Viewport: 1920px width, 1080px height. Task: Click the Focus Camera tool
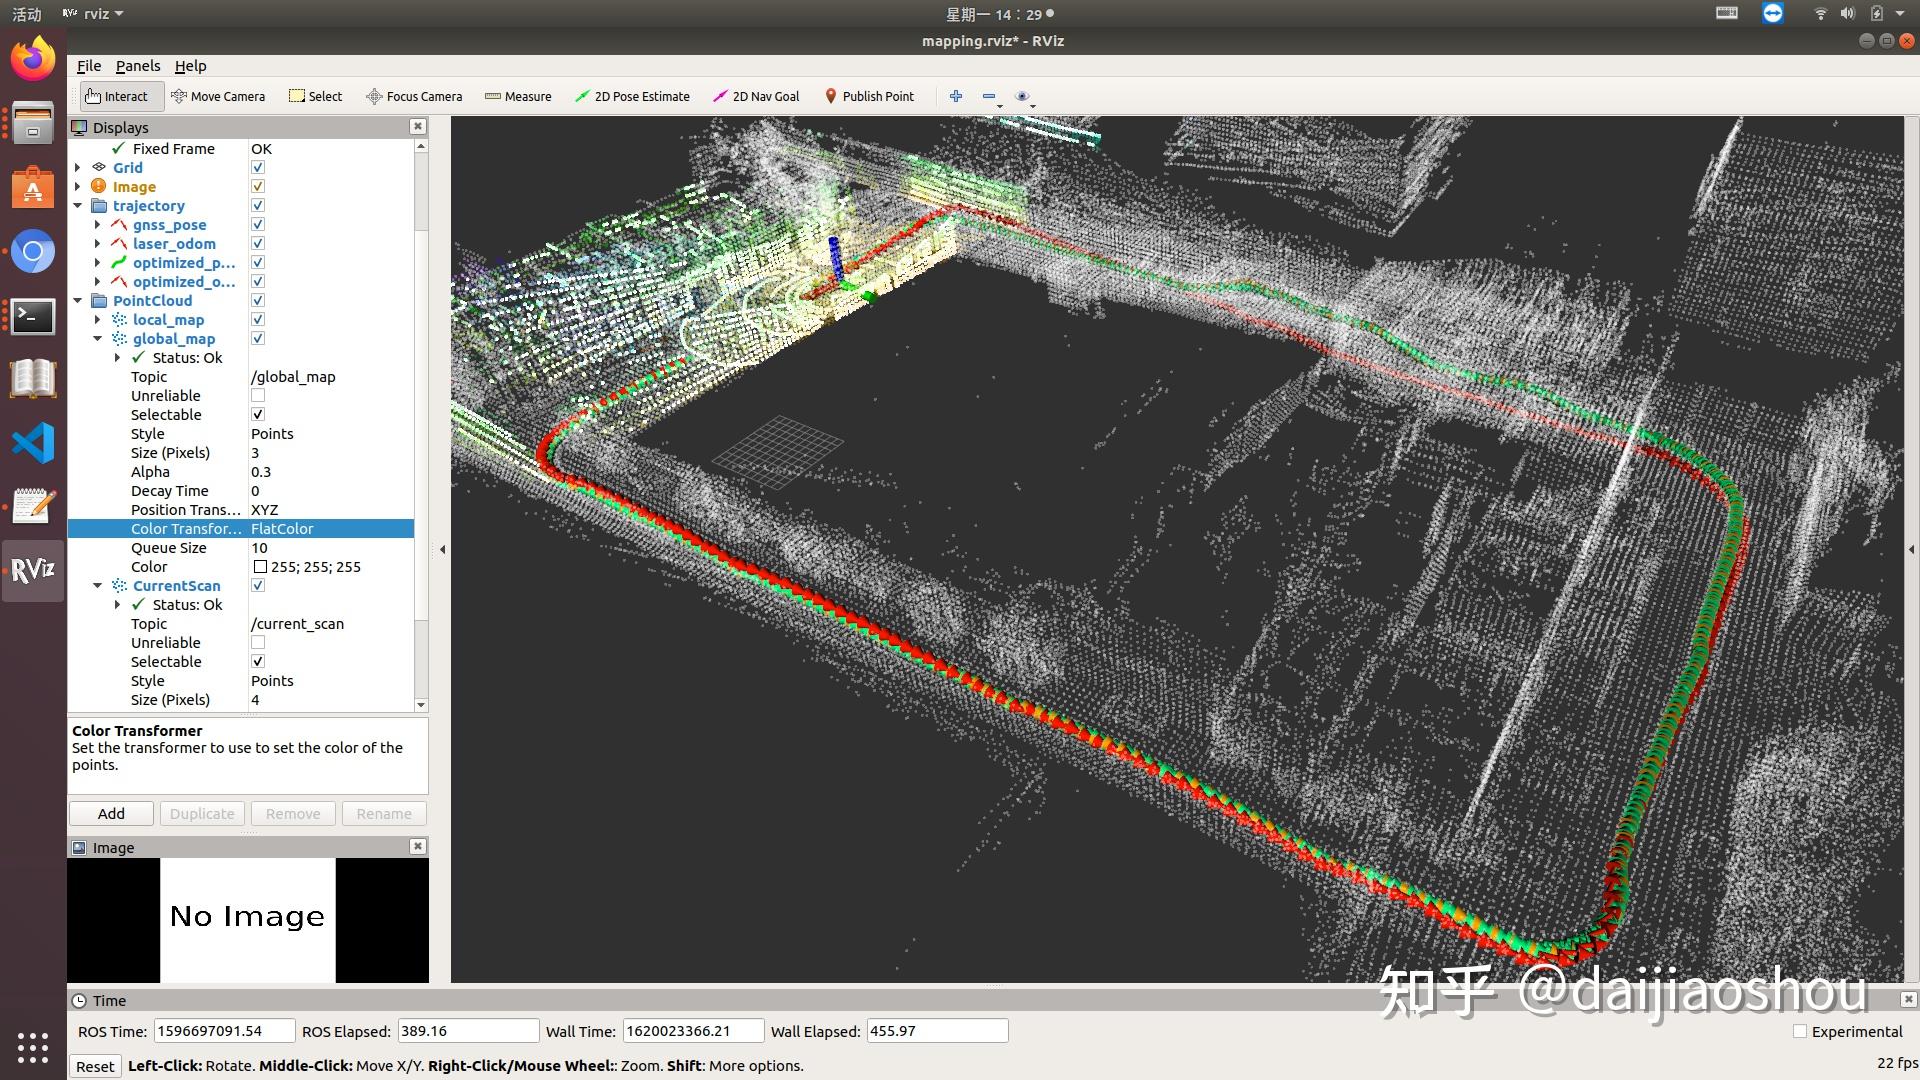tap(414, 96)
